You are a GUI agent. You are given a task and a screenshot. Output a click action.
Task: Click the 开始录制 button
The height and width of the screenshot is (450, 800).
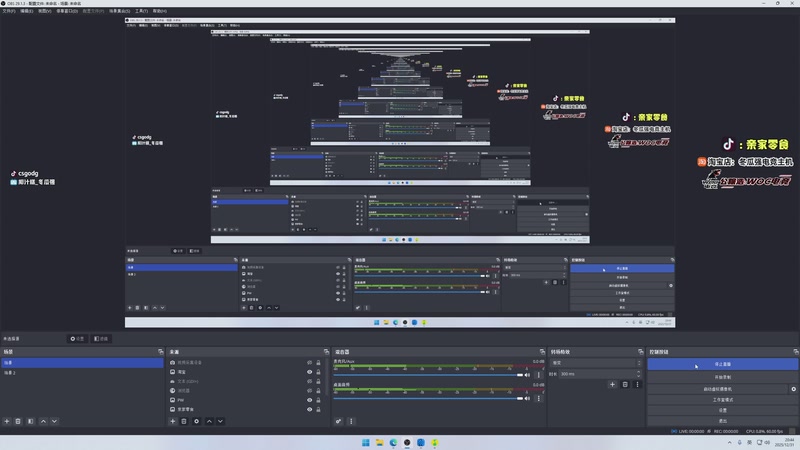coord(722,377)
